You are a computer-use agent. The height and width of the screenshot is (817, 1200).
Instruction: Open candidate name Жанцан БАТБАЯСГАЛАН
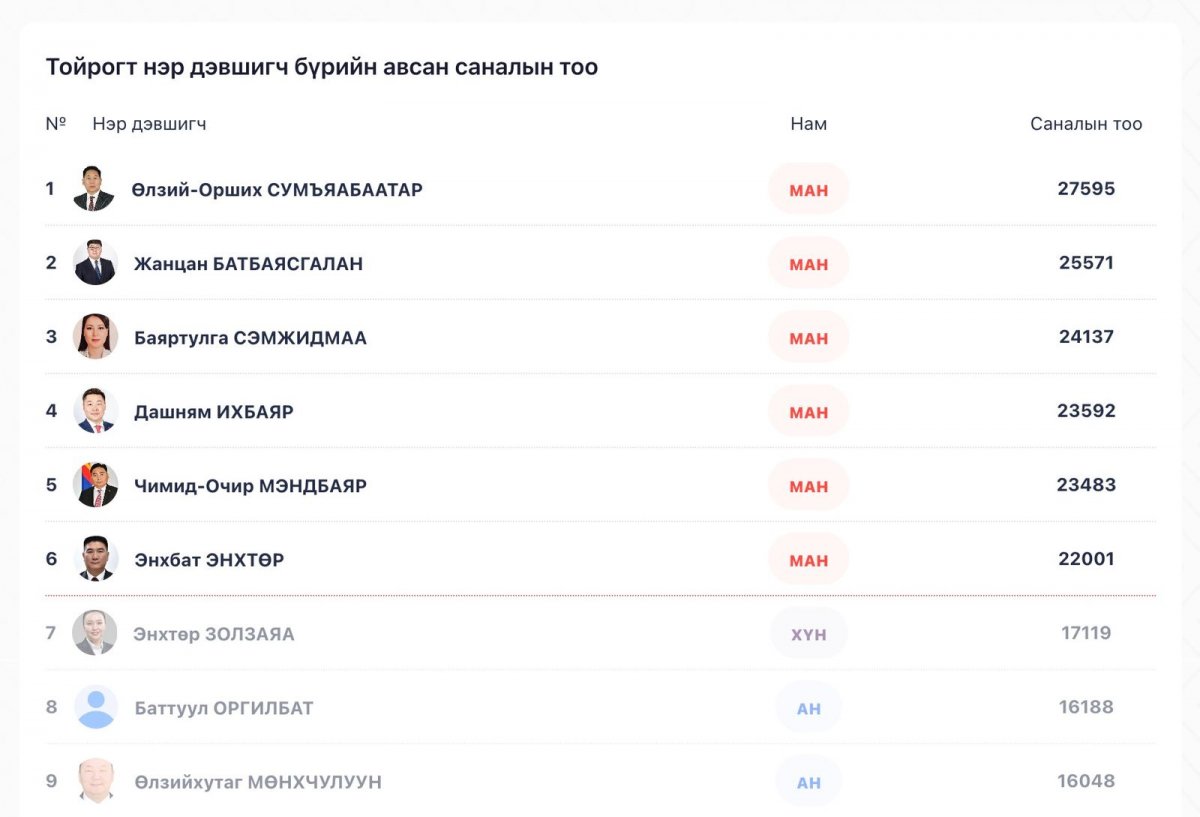pos(248,264)
